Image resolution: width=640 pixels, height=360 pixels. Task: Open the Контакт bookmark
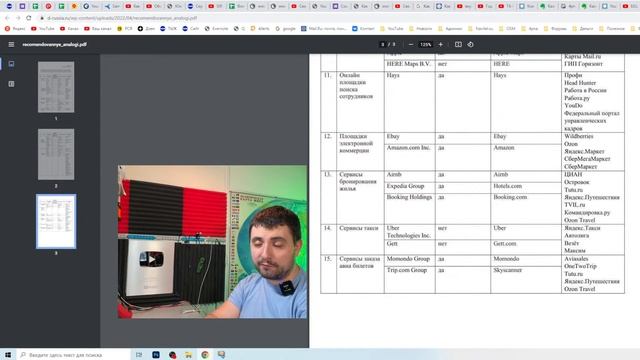pos(363,29)
